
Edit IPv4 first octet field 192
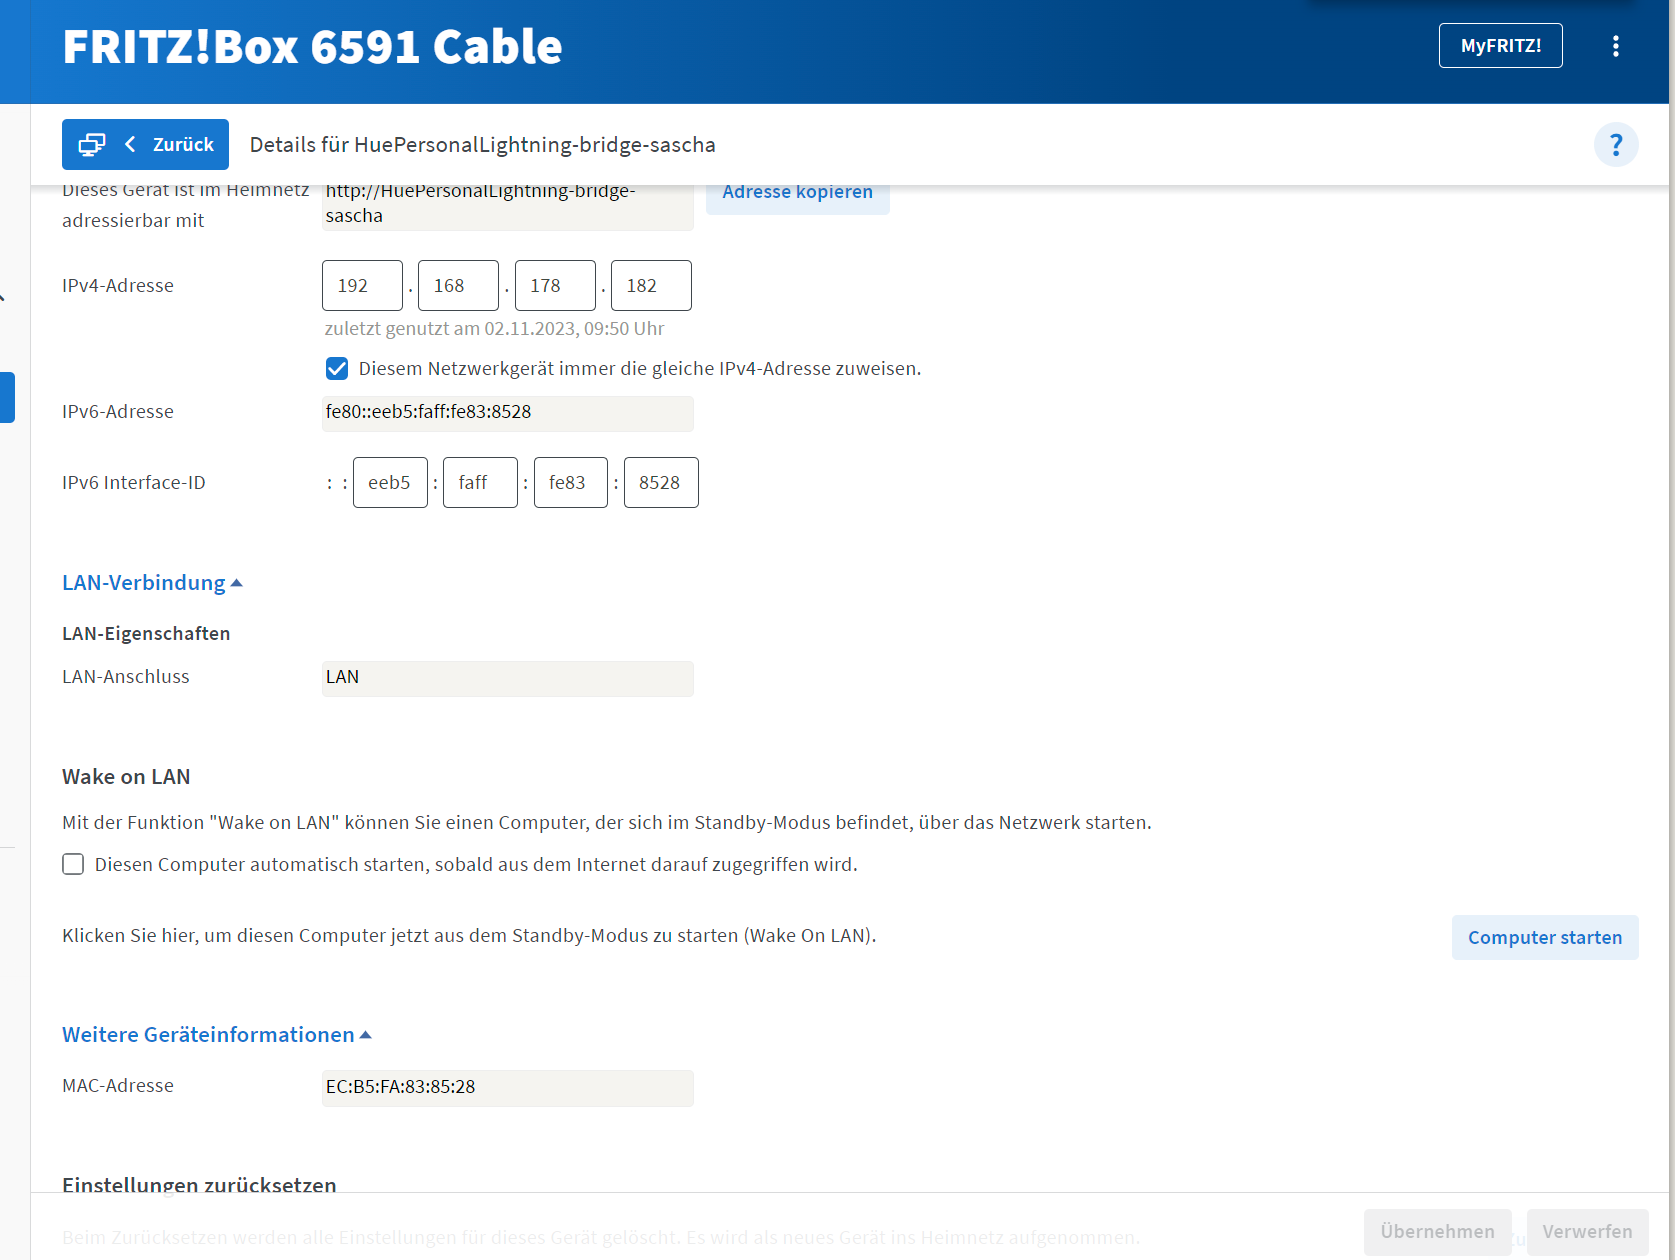tap(362, 286)
